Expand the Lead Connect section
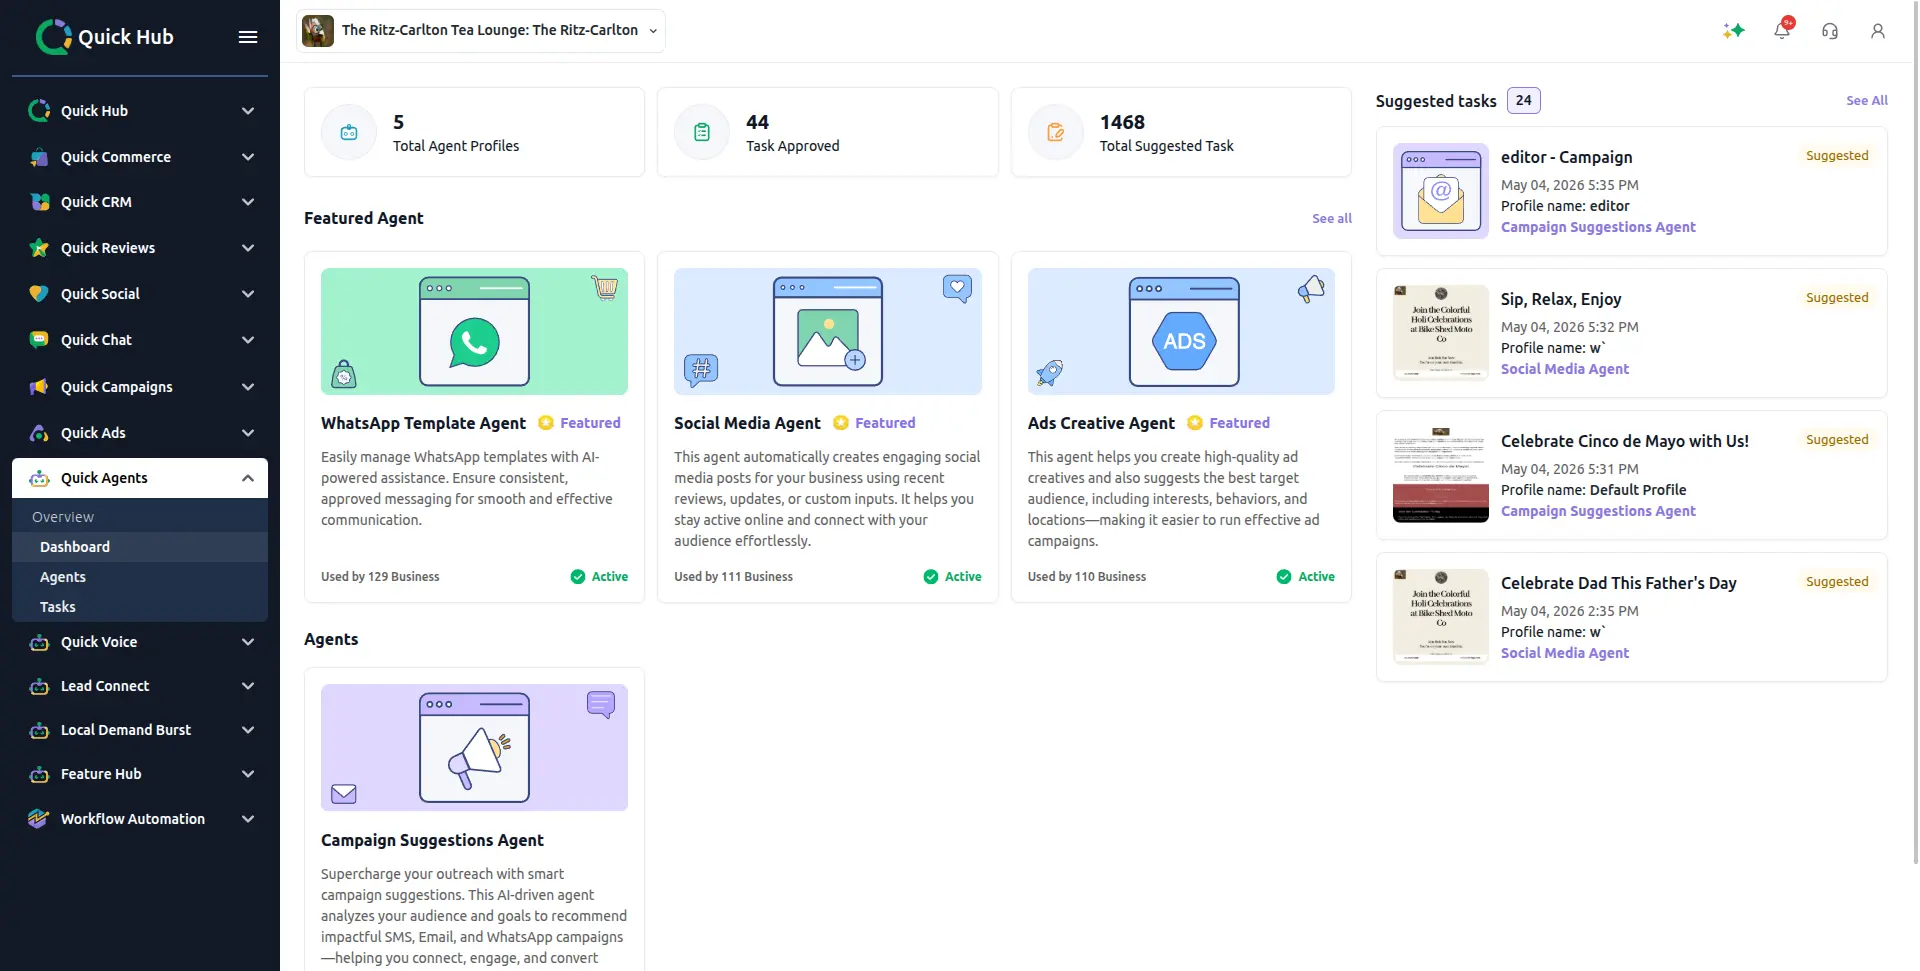Viewport: 1920px width, 971px height. point(248,686)
